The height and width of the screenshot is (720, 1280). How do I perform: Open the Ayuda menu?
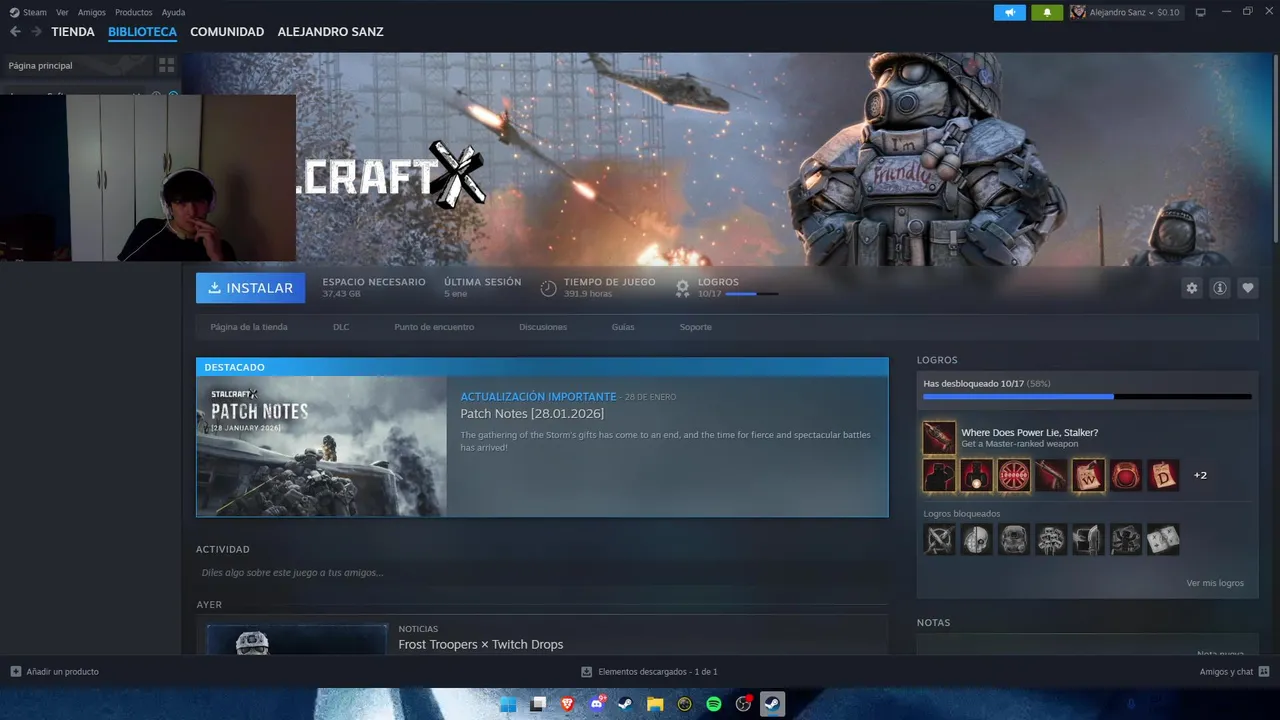tap(173, 12)
